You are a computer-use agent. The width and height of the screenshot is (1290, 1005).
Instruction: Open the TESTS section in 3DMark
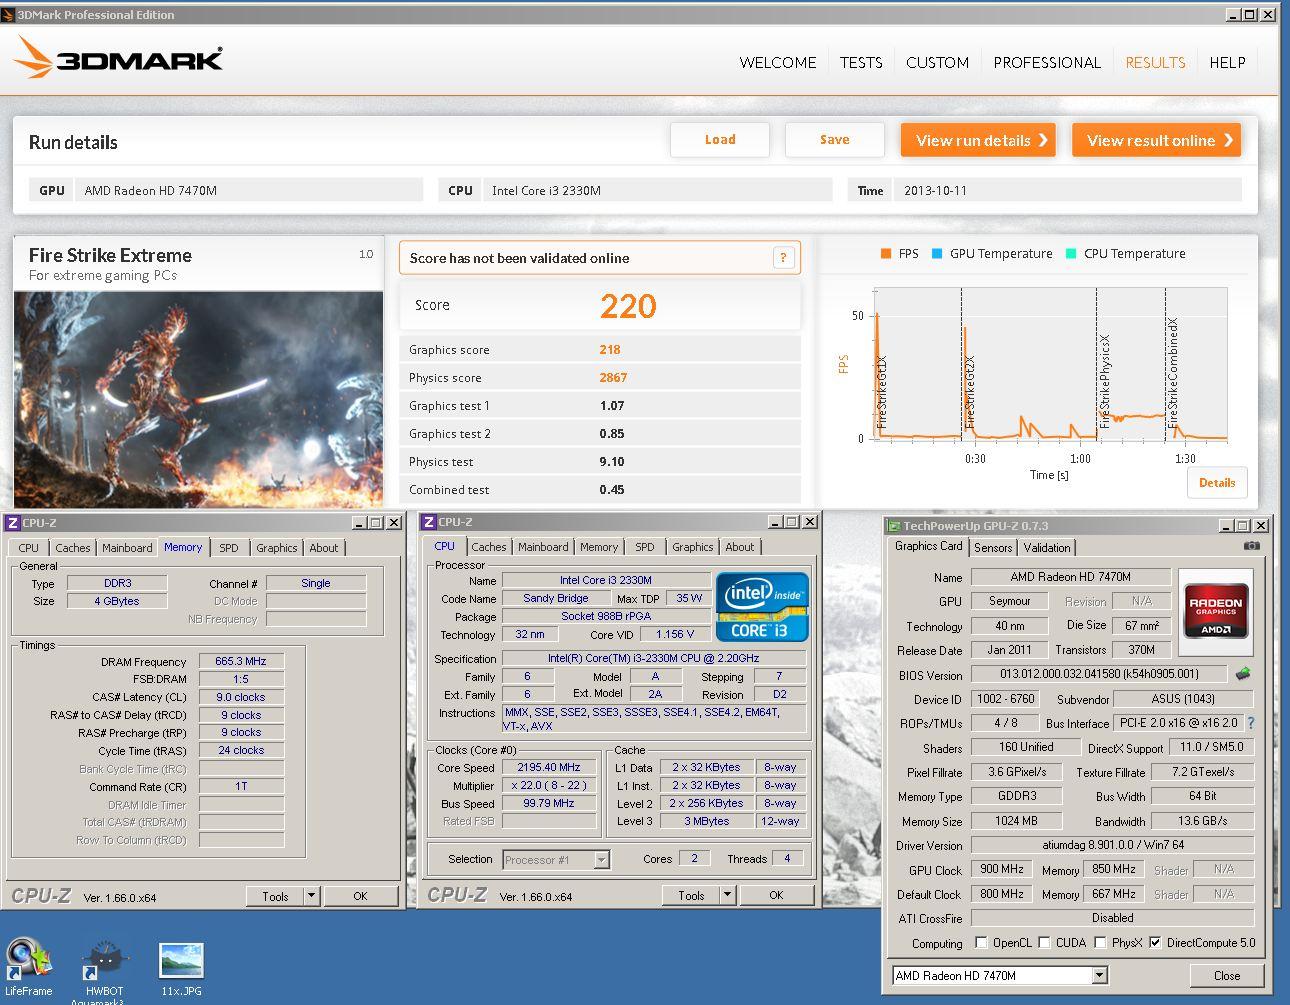(x=861, y=62)
